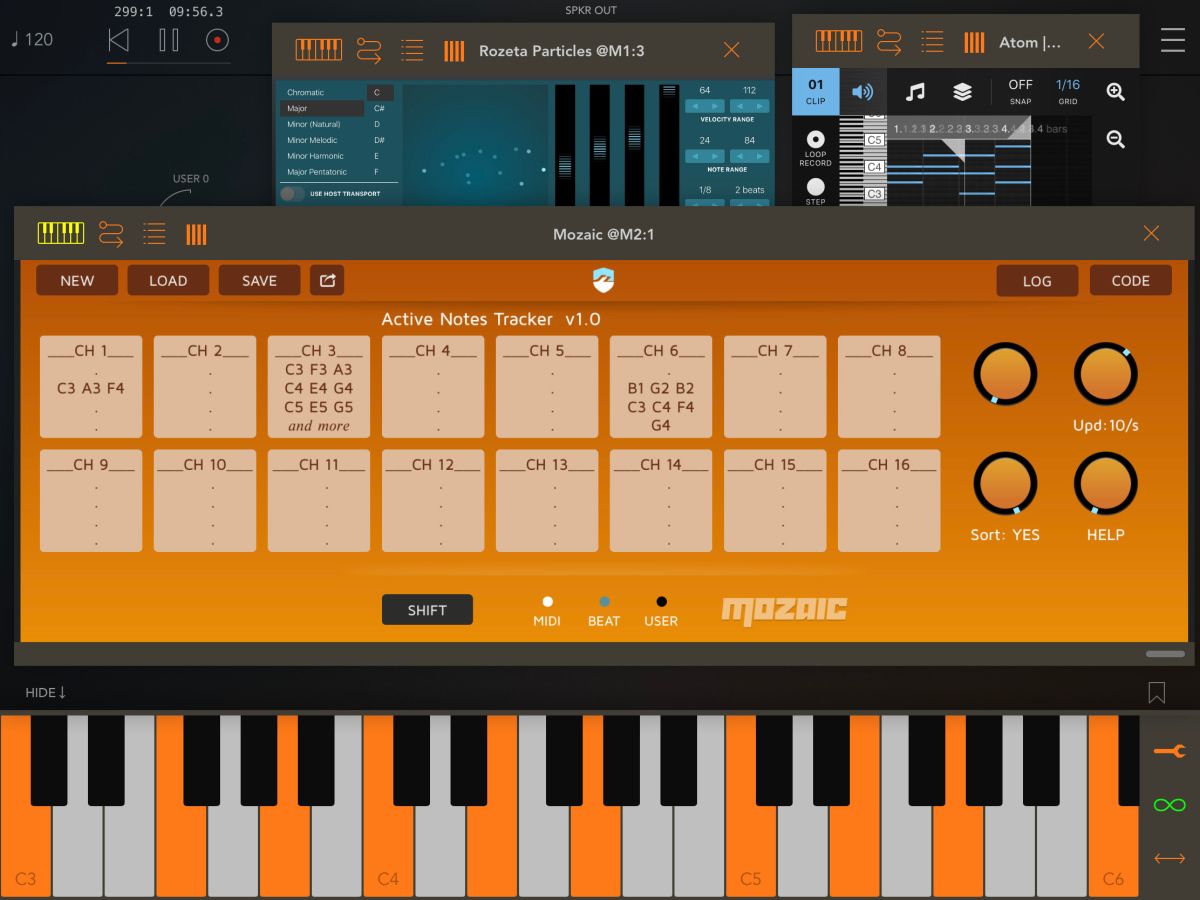Toggle Use Host Transport switch in Rozeta
Viewport: 1200px width, 900px height.
(292, 194)
